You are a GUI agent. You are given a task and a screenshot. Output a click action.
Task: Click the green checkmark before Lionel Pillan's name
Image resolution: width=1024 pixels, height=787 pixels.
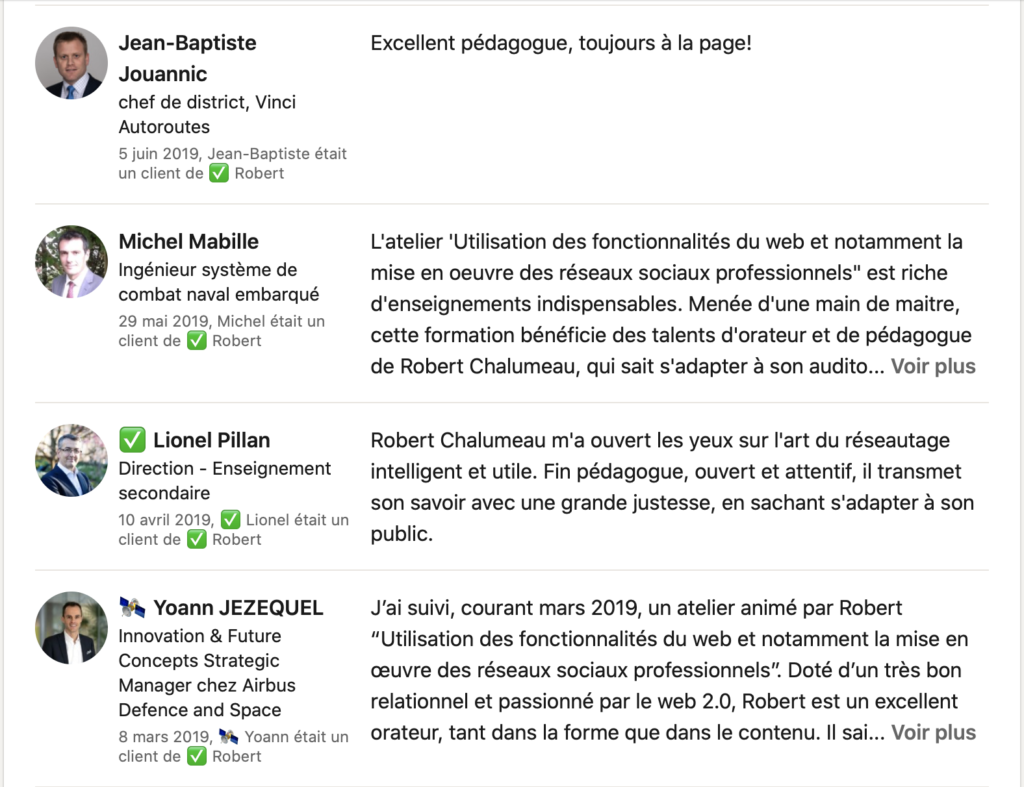[132, 440]
